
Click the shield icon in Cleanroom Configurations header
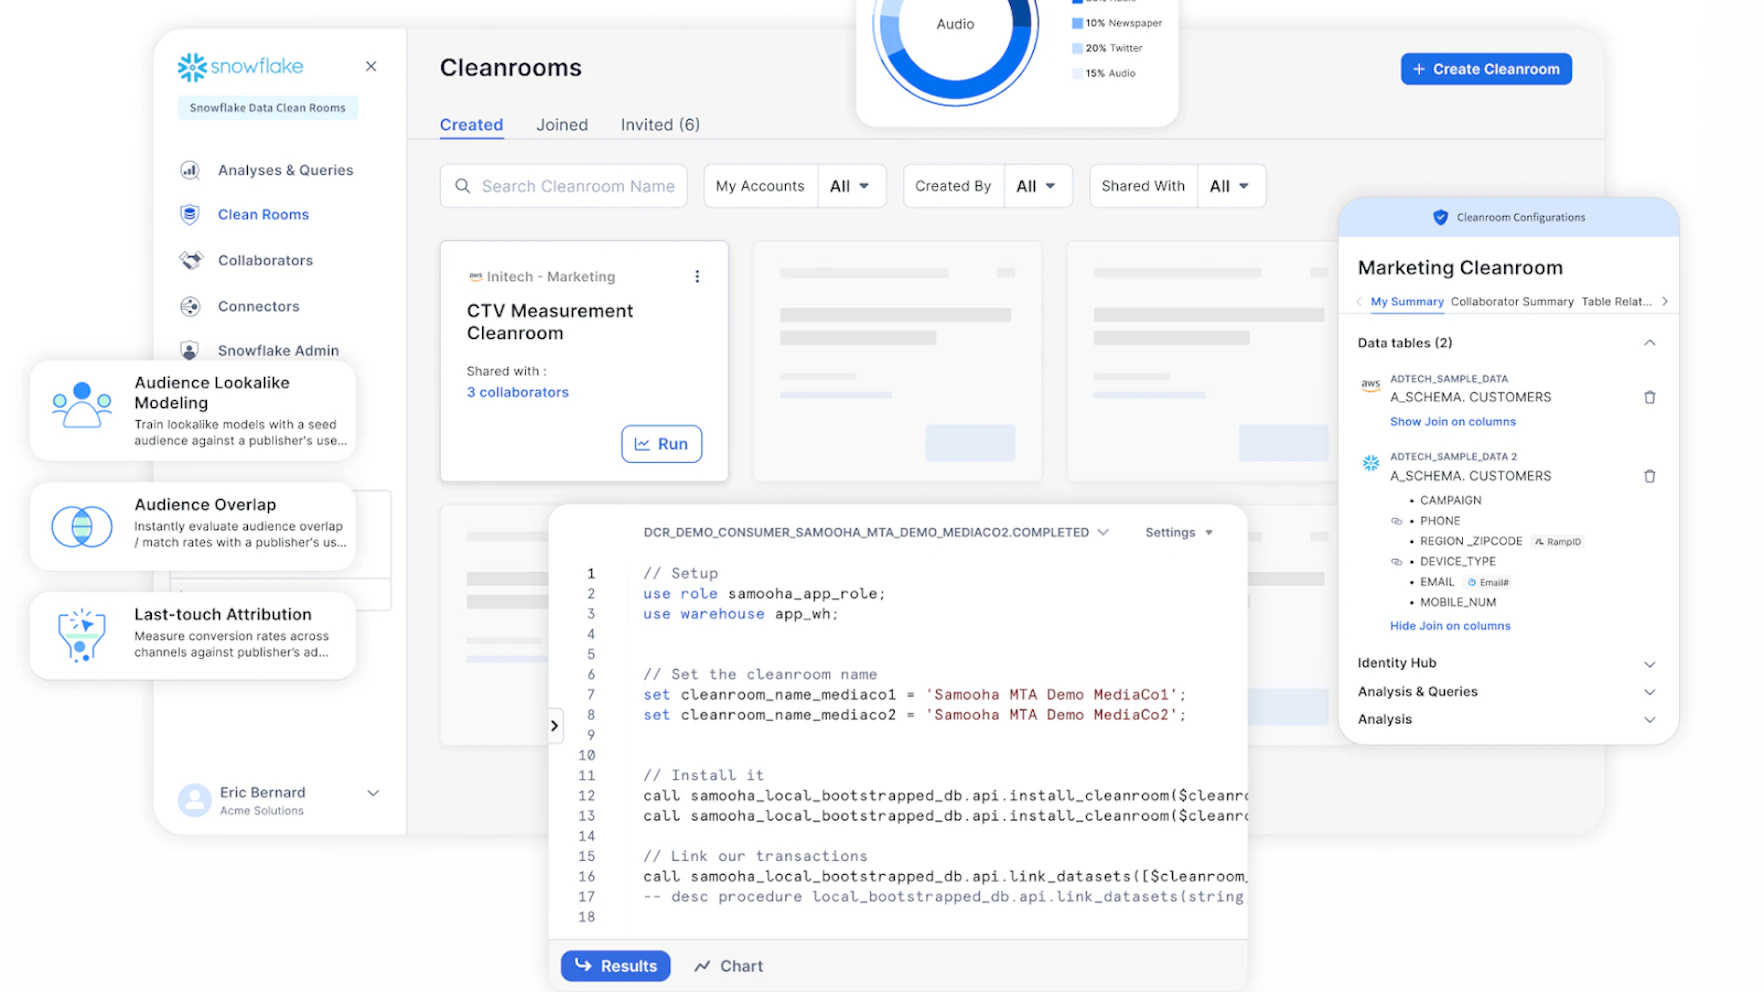[1440, 217]
